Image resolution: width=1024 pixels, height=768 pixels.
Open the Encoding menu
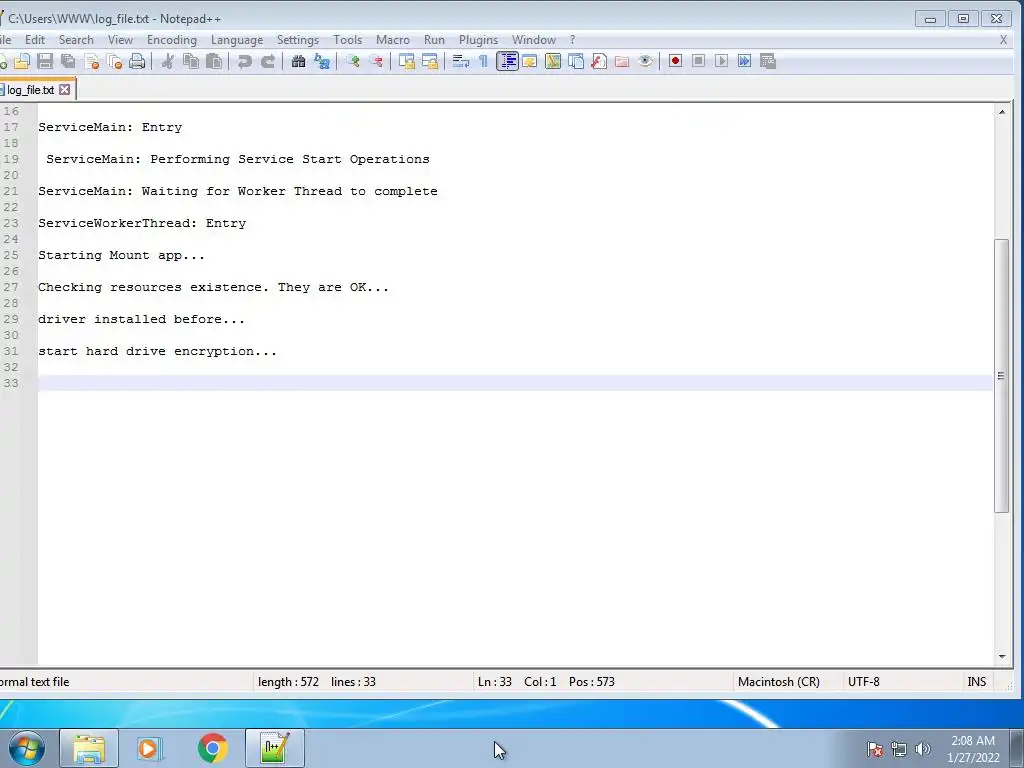(172, 40)
